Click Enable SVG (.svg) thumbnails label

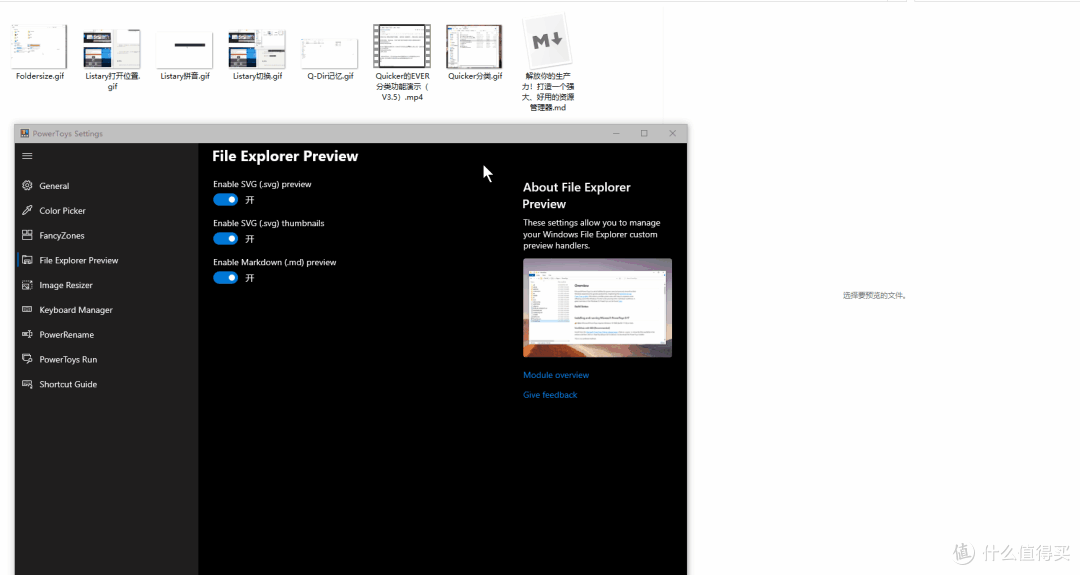point(269,223)
